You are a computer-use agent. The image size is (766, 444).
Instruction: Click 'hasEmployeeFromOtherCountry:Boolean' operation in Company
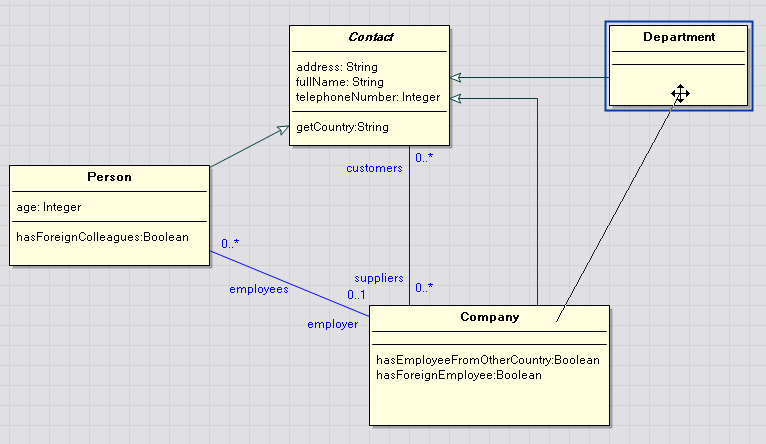pyautogui.click(x=488, y=360)
